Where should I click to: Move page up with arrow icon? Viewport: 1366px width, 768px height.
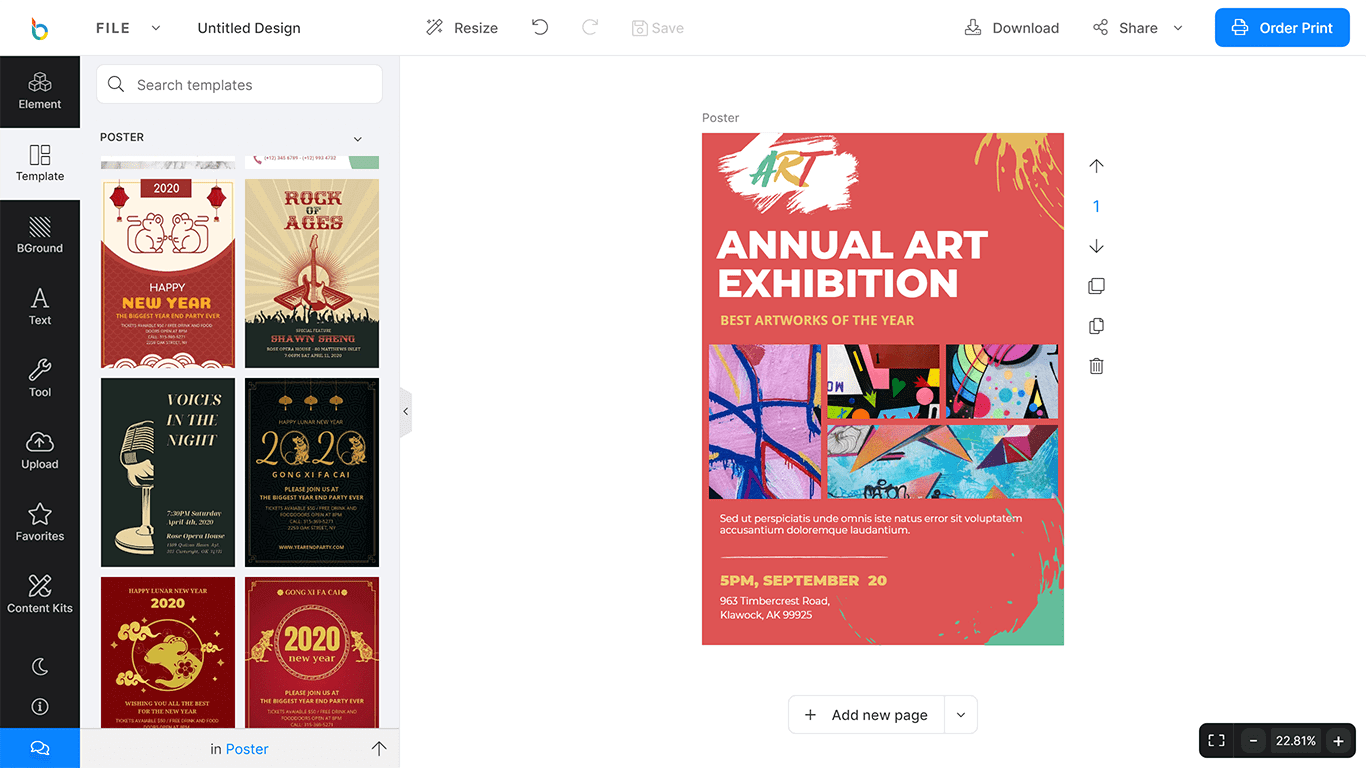pyautogui.click(x=1096, y=166)
